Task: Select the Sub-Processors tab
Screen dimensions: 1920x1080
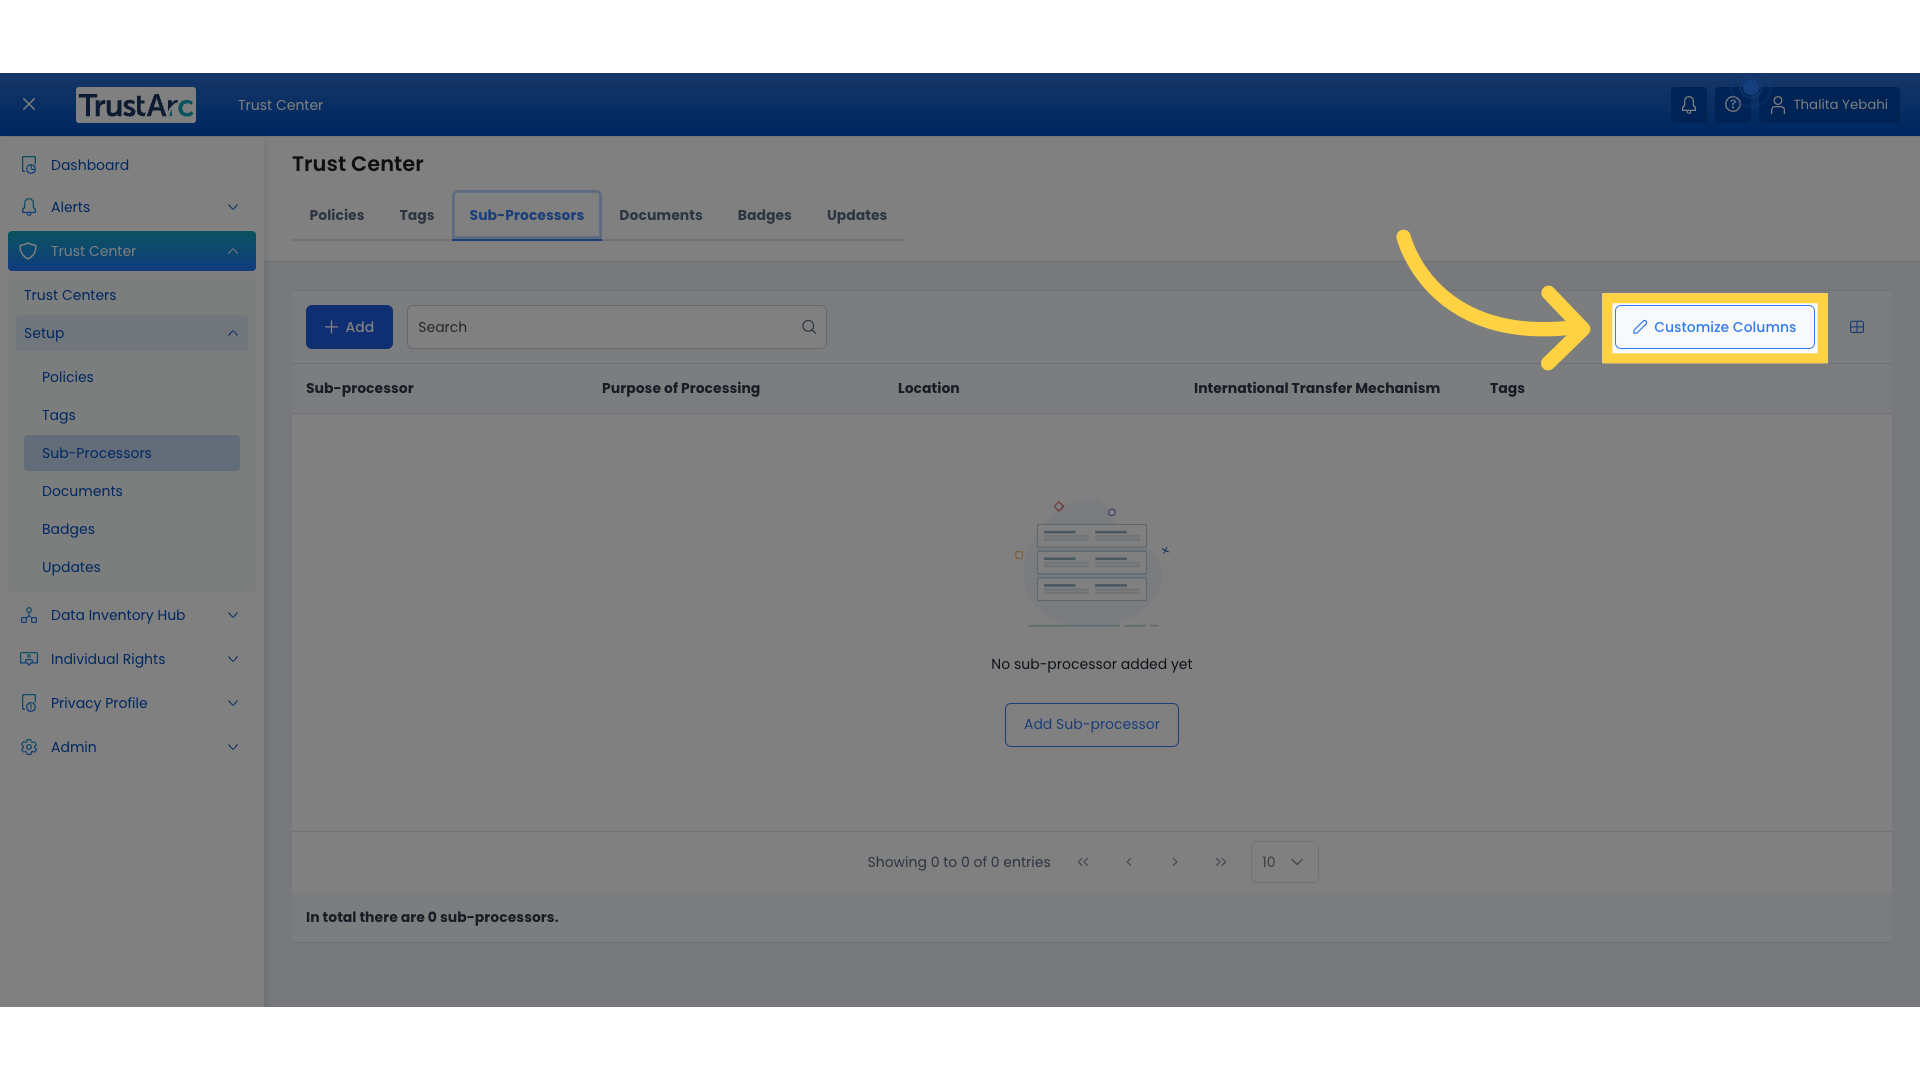Action: [526, 215]
